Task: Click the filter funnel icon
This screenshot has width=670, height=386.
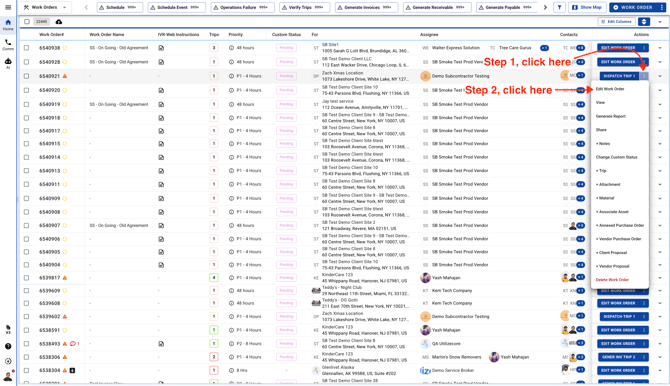Action: (x=559, y=7)
